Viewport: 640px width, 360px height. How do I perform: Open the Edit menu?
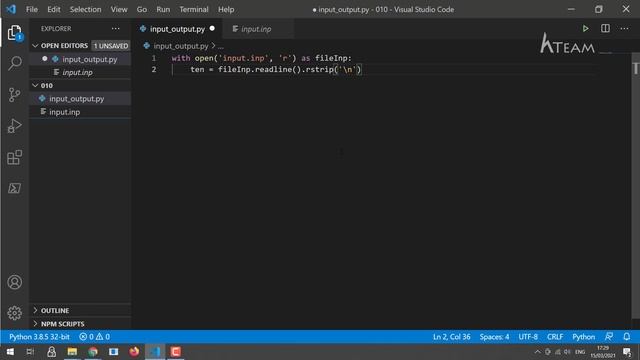coord(53,9)
